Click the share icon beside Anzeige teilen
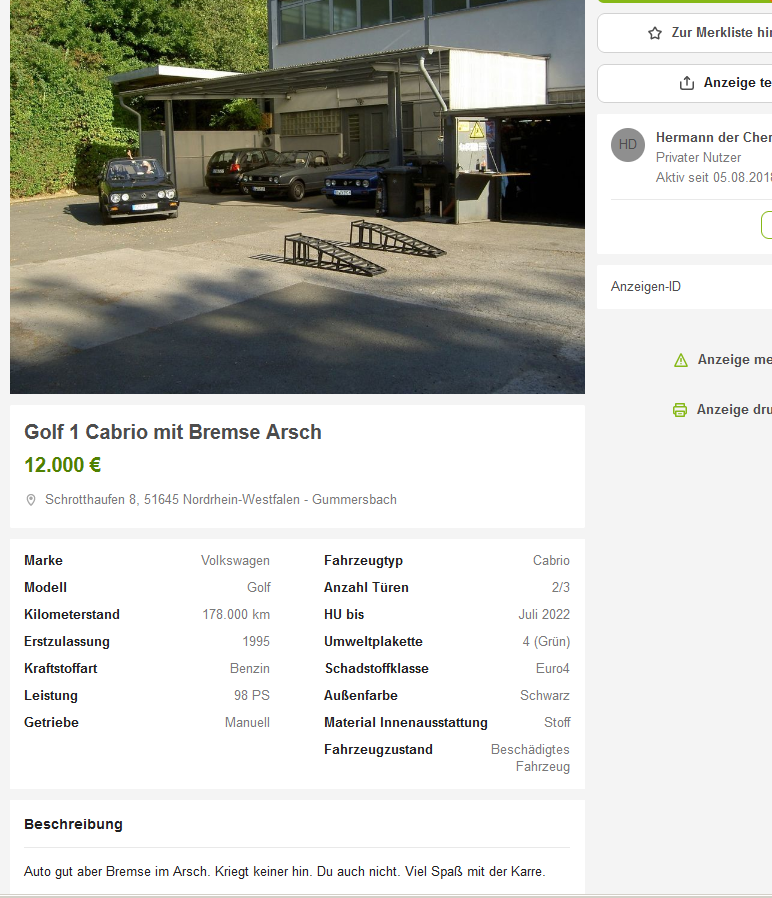 pyautogui.click(x=687, y=83)
